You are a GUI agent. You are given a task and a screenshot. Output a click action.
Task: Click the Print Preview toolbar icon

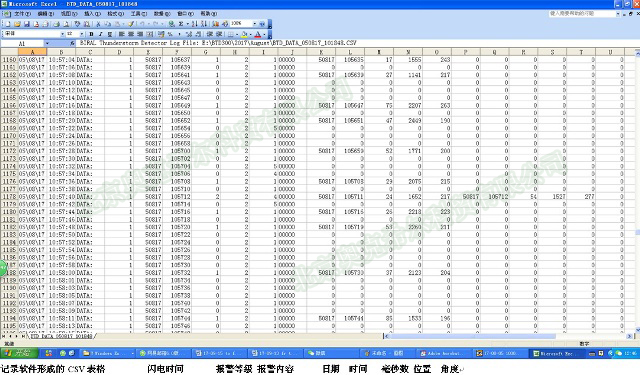coord(66,24)
